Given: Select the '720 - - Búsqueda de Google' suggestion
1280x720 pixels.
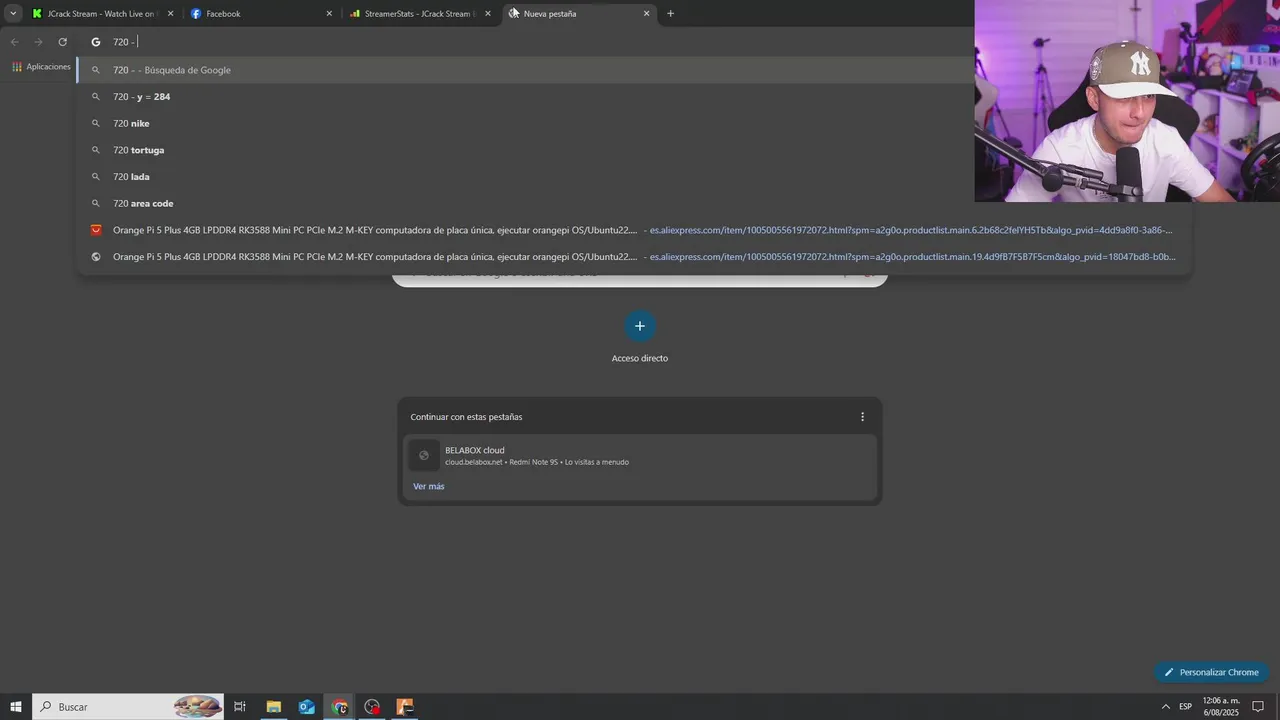Looking at the screenshot, I should (x=525, y=70).
